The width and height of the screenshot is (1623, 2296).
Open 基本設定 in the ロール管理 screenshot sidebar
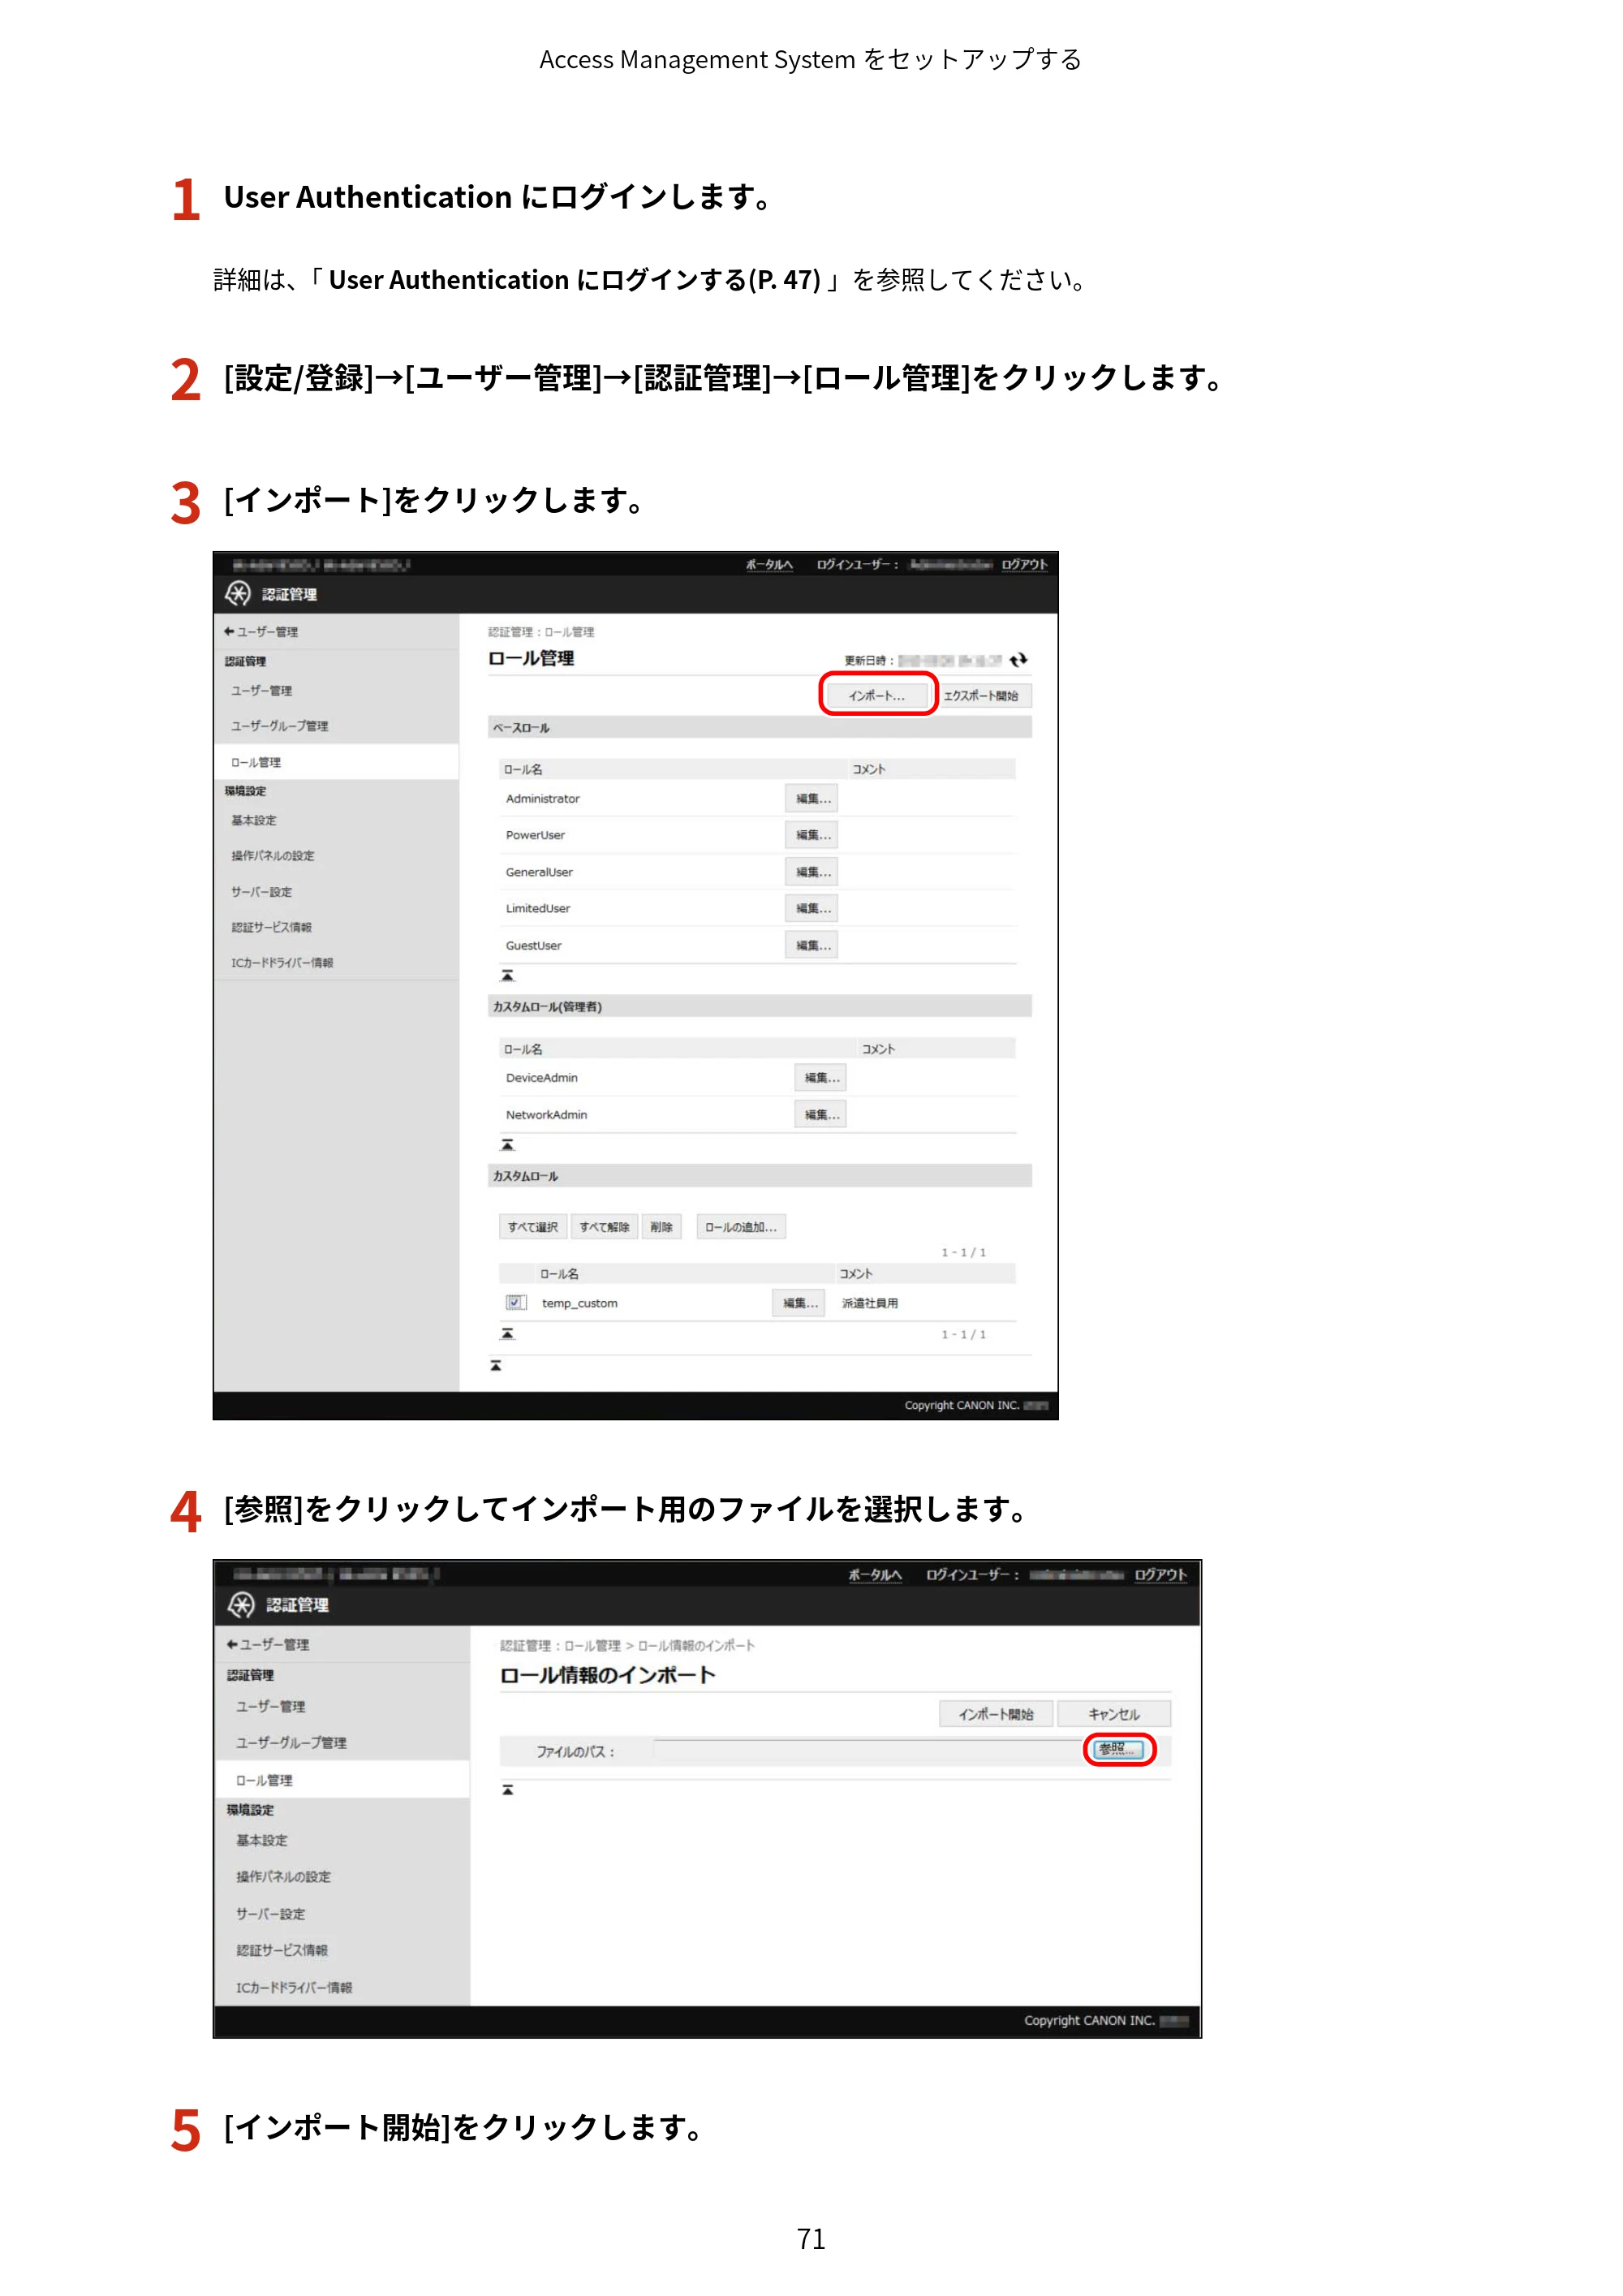254,820
